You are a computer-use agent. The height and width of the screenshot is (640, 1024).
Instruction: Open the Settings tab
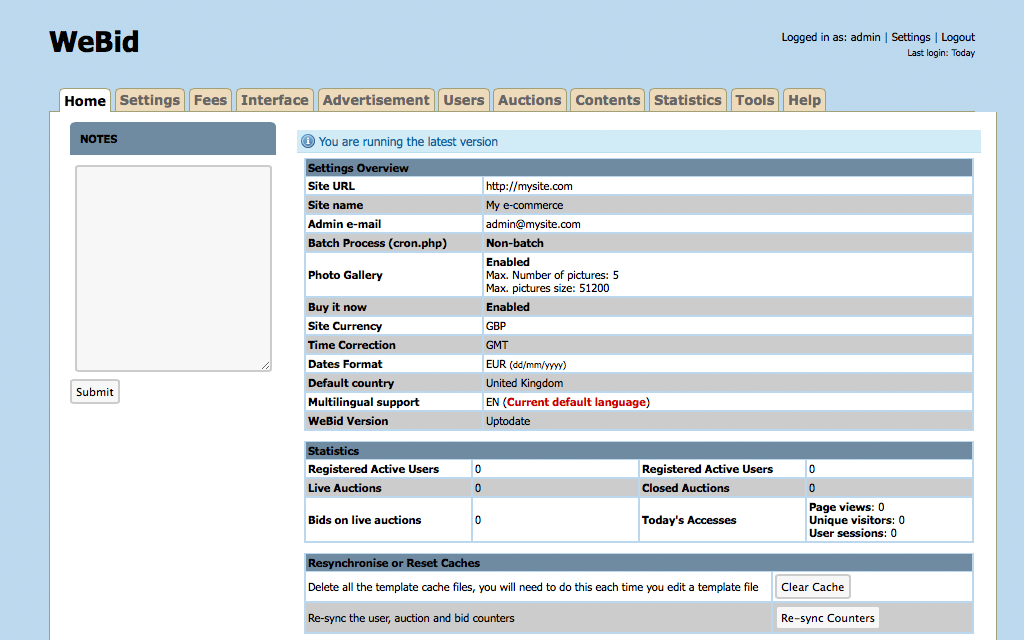(149, 100)
